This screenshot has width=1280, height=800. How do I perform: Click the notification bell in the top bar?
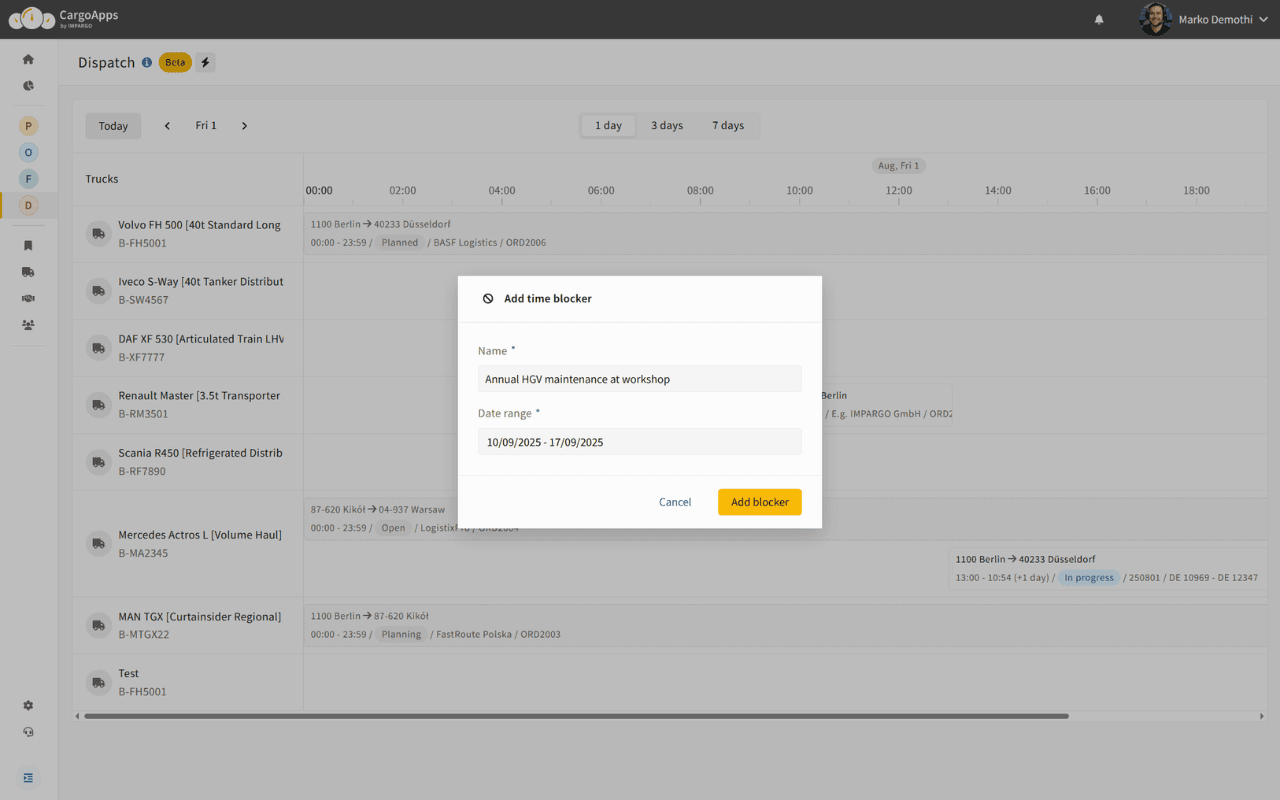pyautogui.click(x=1098, y=19)
